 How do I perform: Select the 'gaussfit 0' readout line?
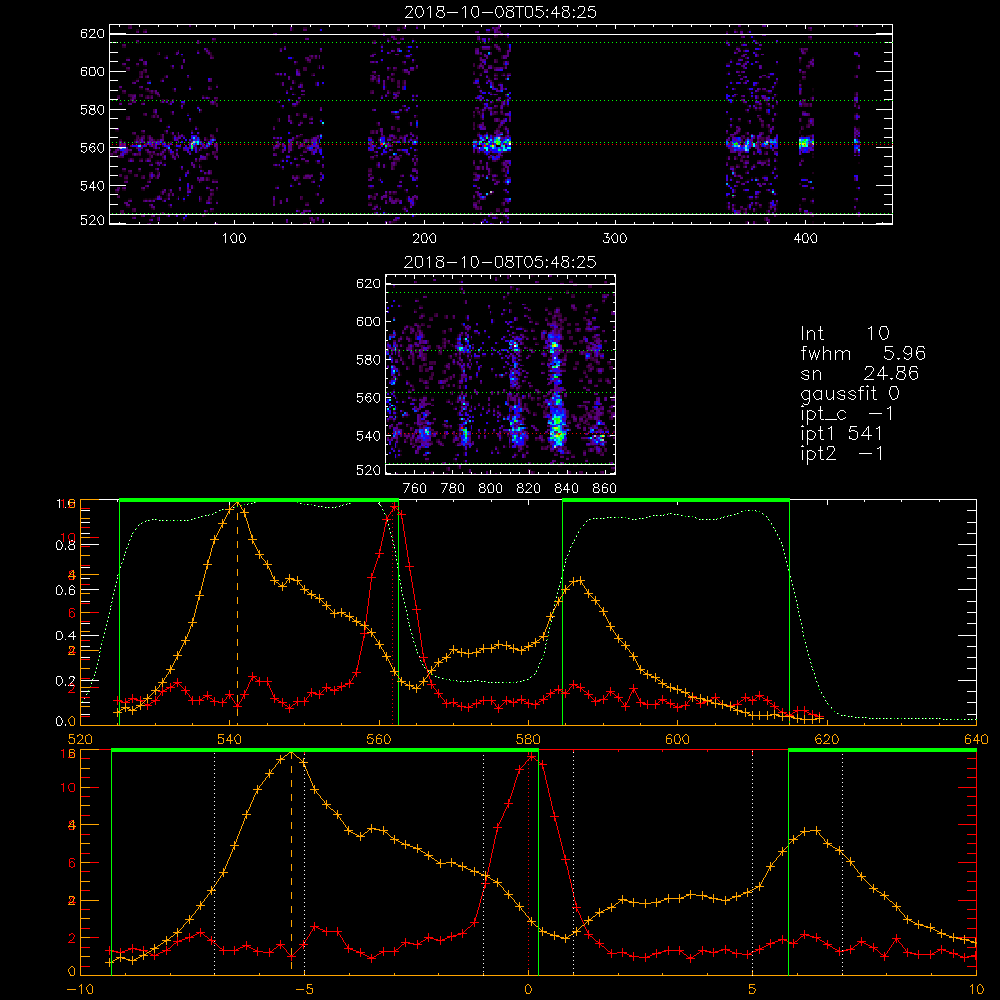(849, 393)
